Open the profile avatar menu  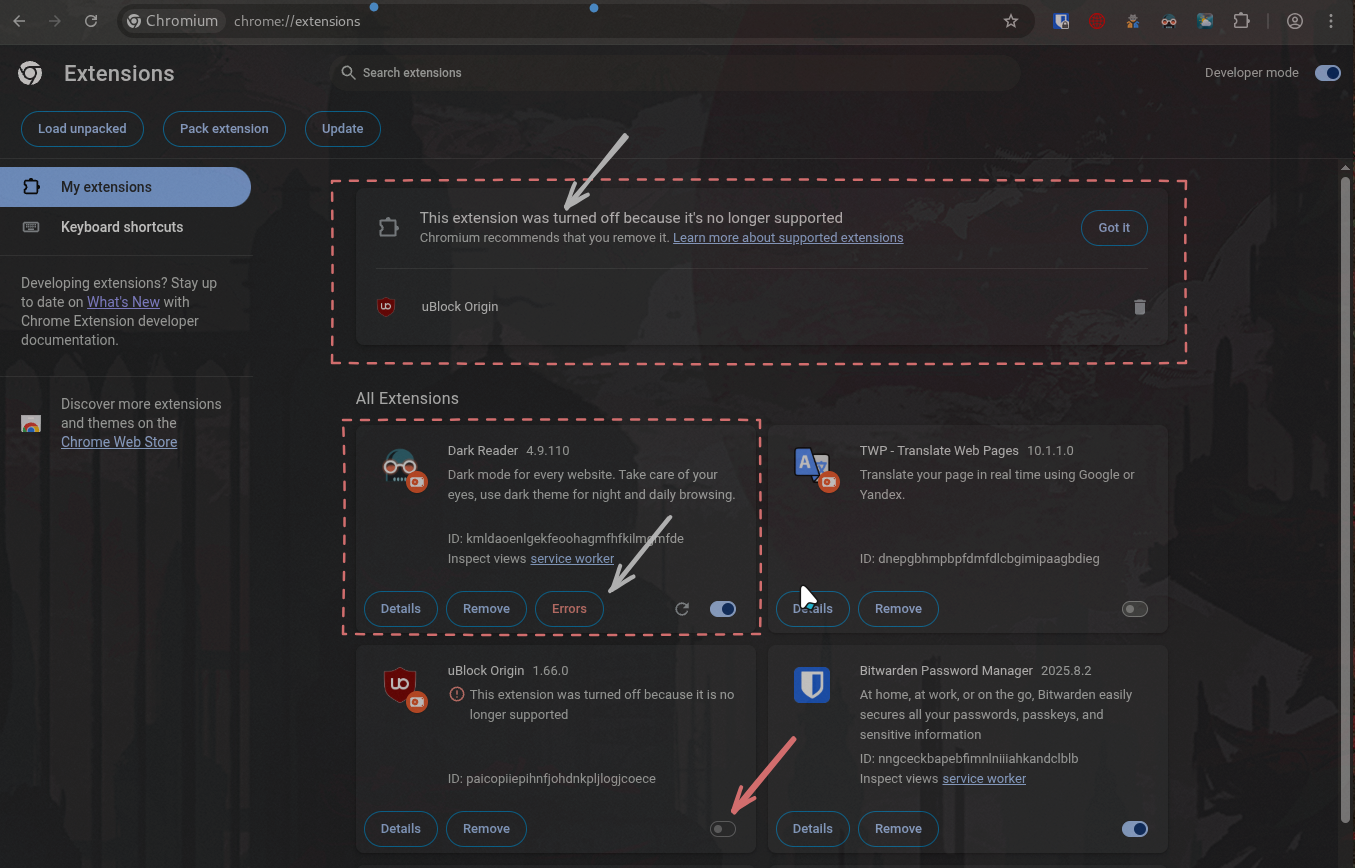click(x=1295, y=21)
